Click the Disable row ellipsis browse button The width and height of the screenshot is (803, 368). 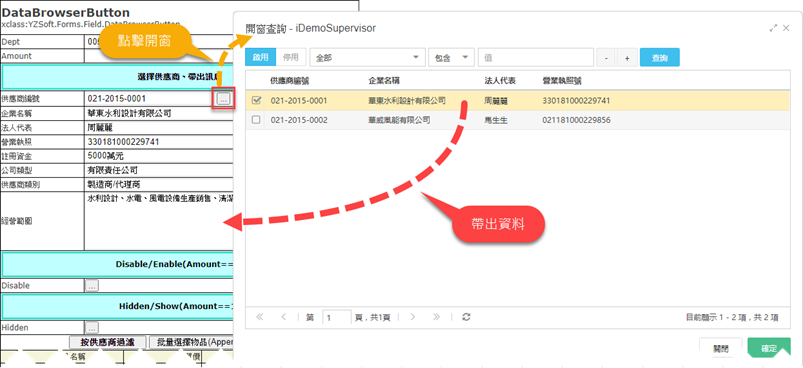(92, 286)
